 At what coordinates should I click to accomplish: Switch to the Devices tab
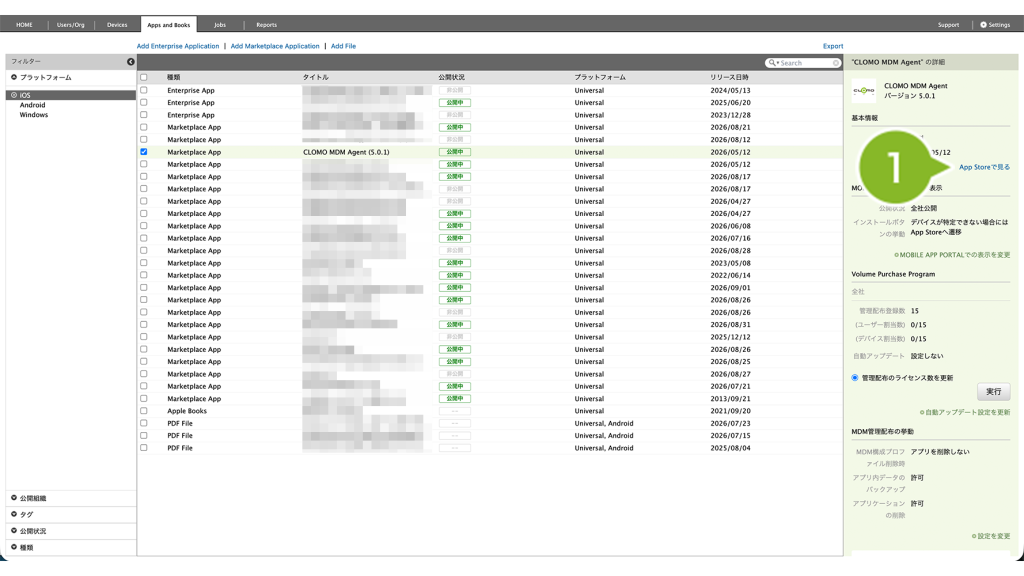click(x=117, y=25)
